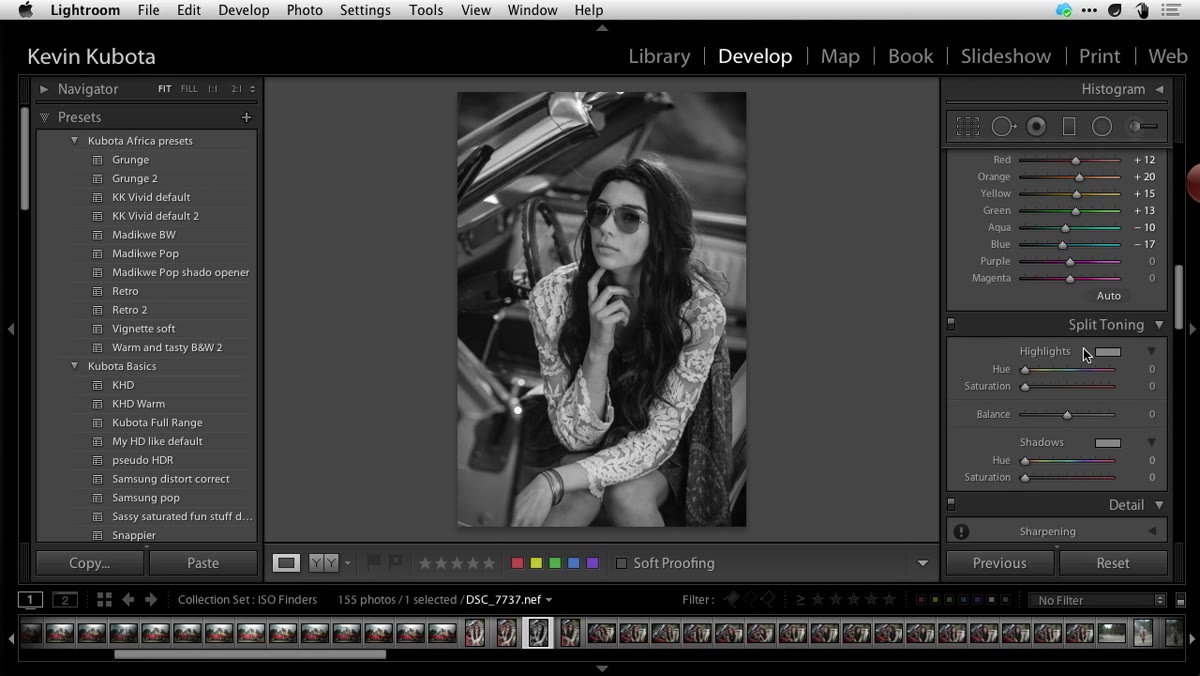Choose Loupe view mode in toolbar
1200x676 pixels.
tap(287, 563)
